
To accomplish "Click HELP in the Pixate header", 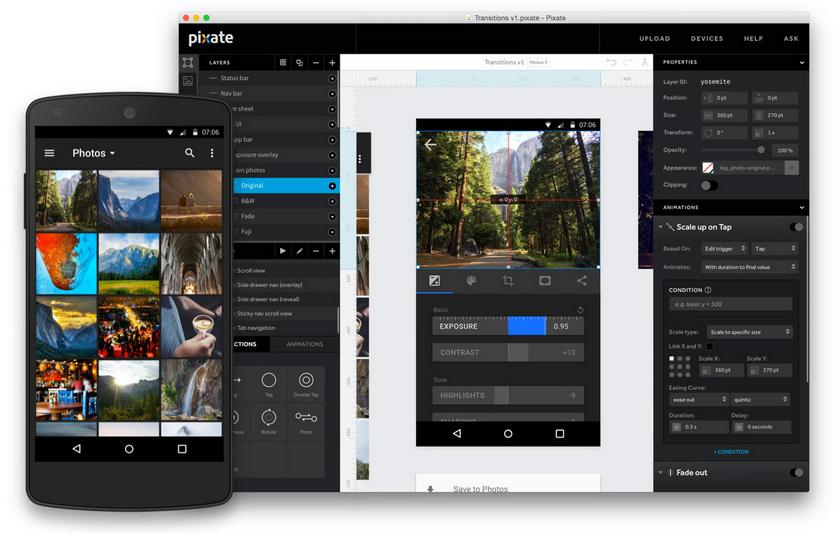I will pyautogui.click(x=753, y=39).
